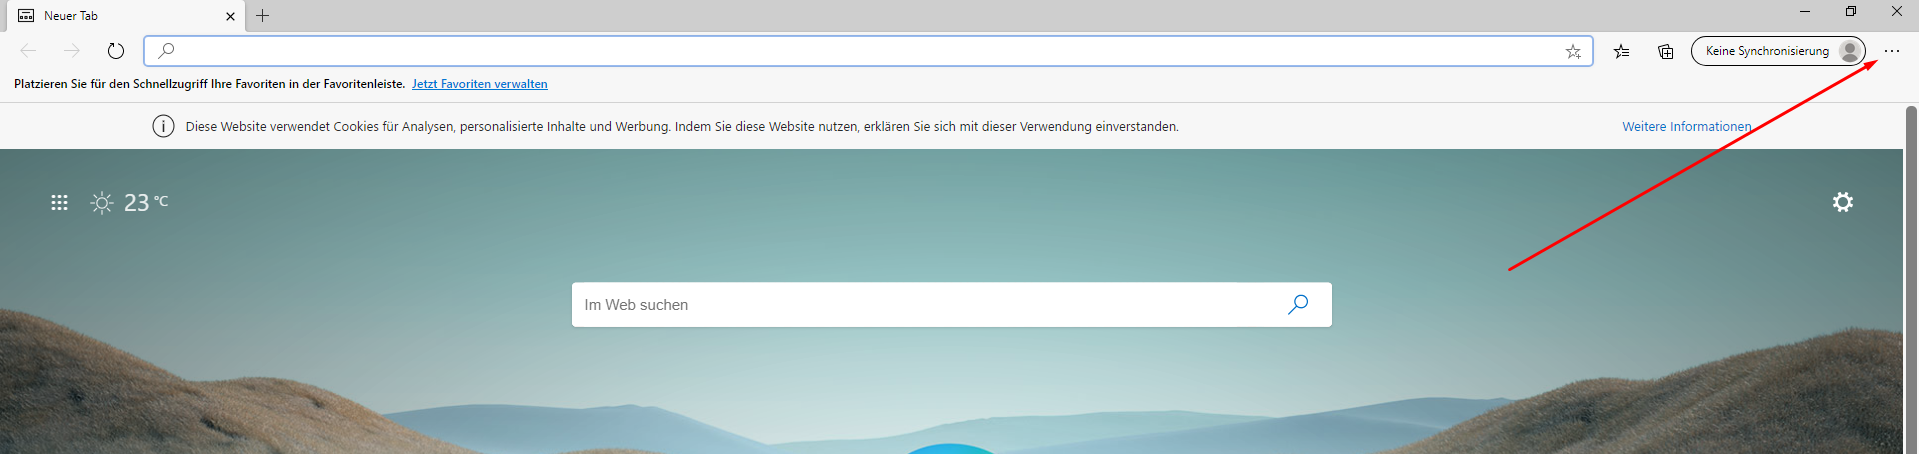Image resolution: width=1919 pixels, height=454 pixels.
Task: Open the Favorites list icon
Action: pyautogui.click(x=1621, y=51)
